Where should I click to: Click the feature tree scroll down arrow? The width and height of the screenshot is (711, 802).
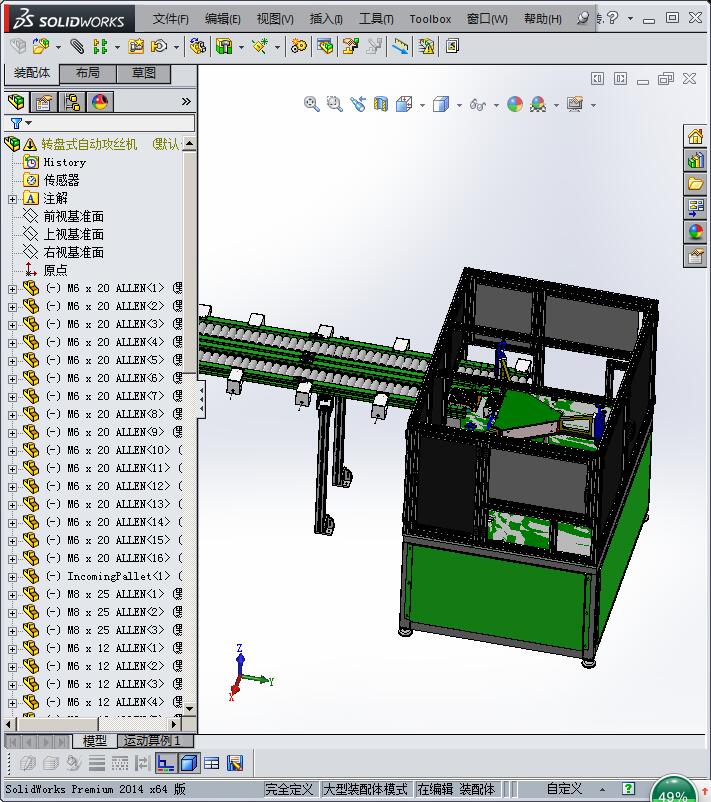pyautogui.click(x=189, y=709)
